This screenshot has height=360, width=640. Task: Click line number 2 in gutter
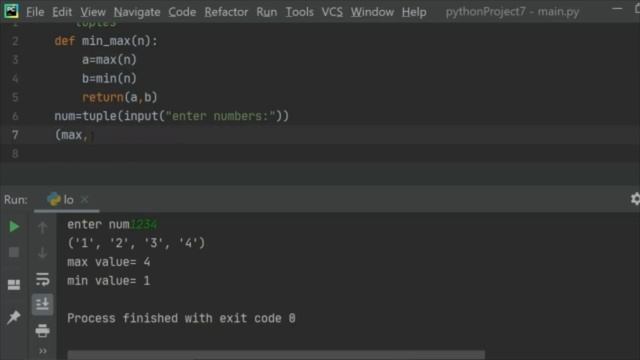coord(15,41)
